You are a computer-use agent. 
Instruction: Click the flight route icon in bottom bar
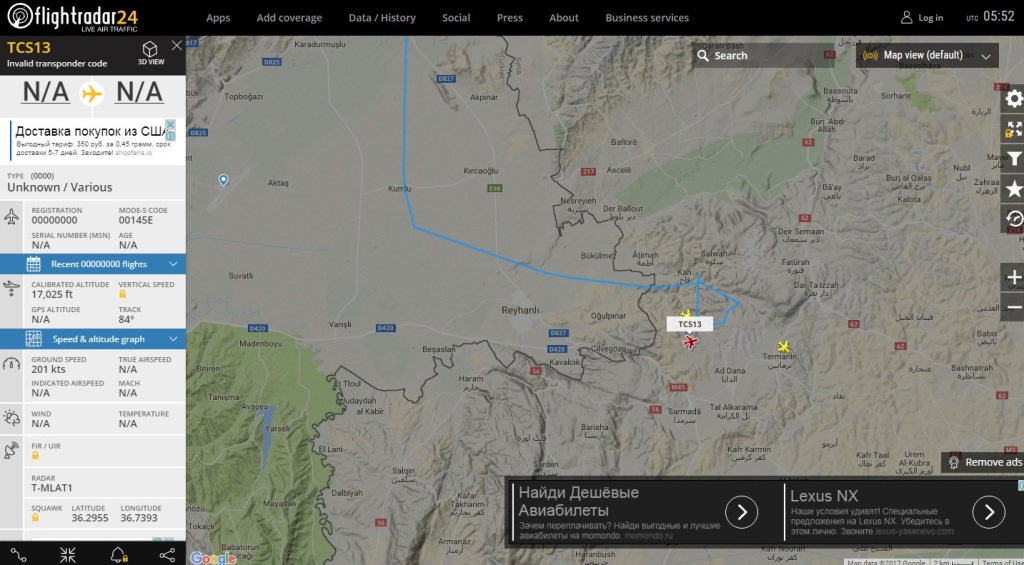click(x=18, y=555)
